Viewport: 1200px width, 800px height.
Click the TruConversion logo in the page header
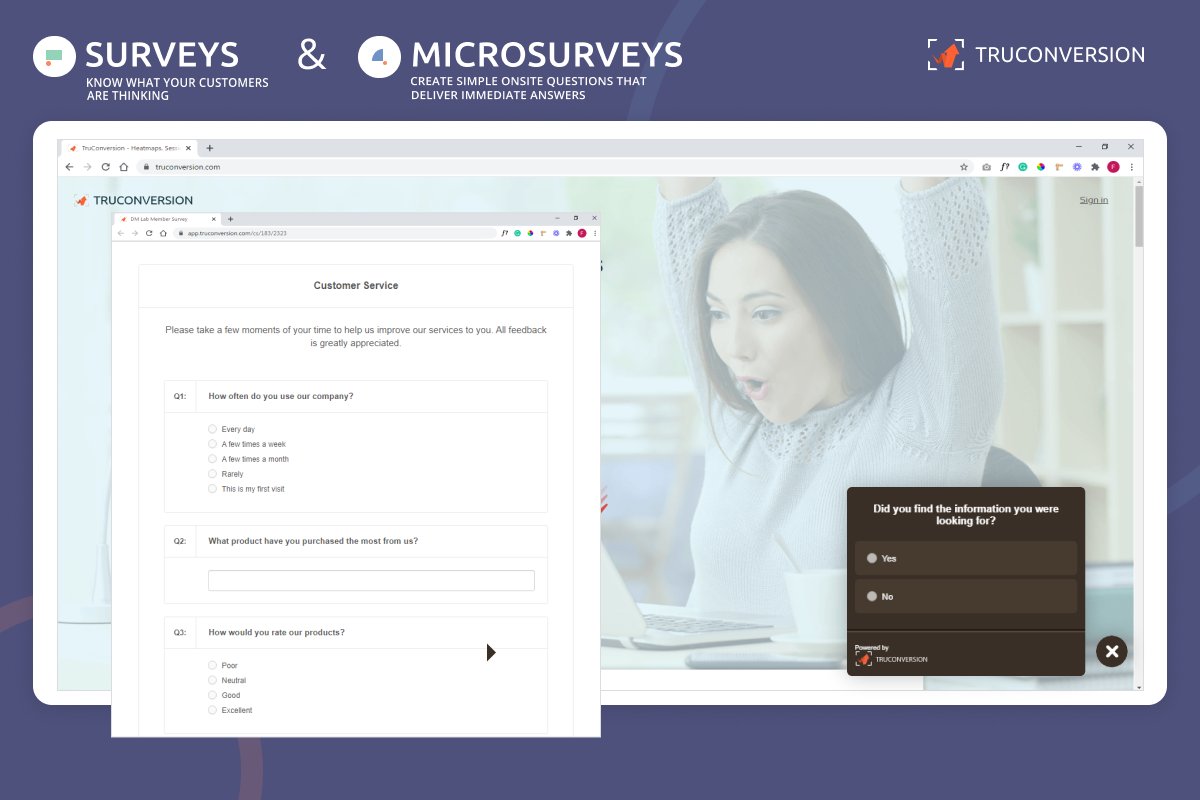click(x=133, y=199)
